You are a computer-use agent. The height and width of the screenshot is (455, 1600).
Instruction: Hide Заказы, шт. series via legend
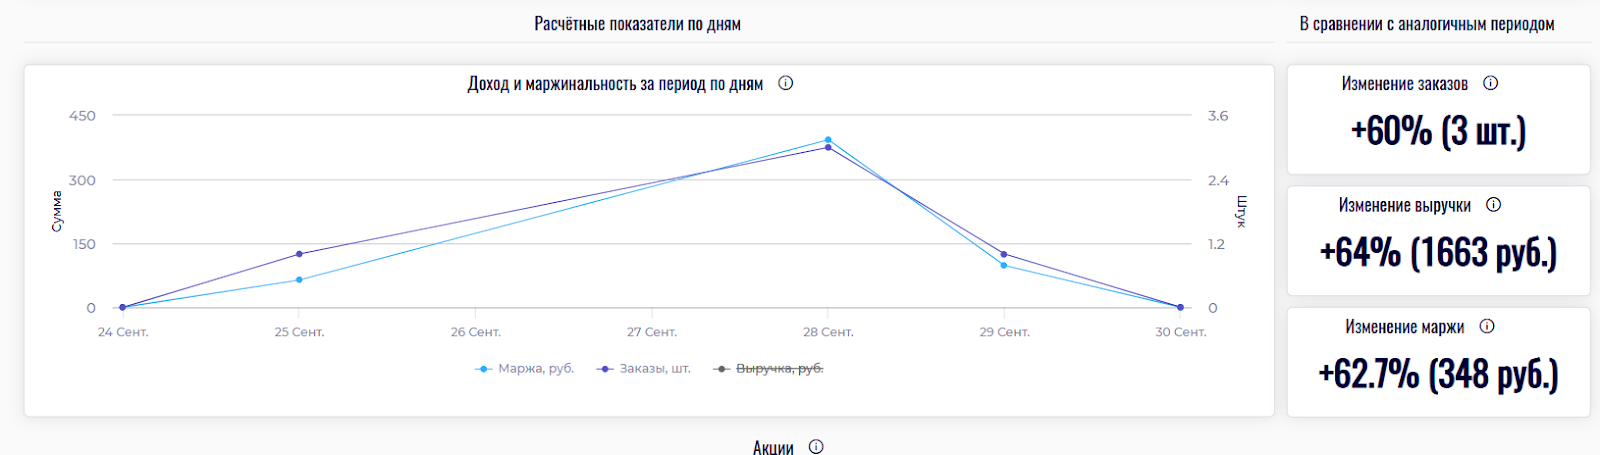(x=644, y=369)
